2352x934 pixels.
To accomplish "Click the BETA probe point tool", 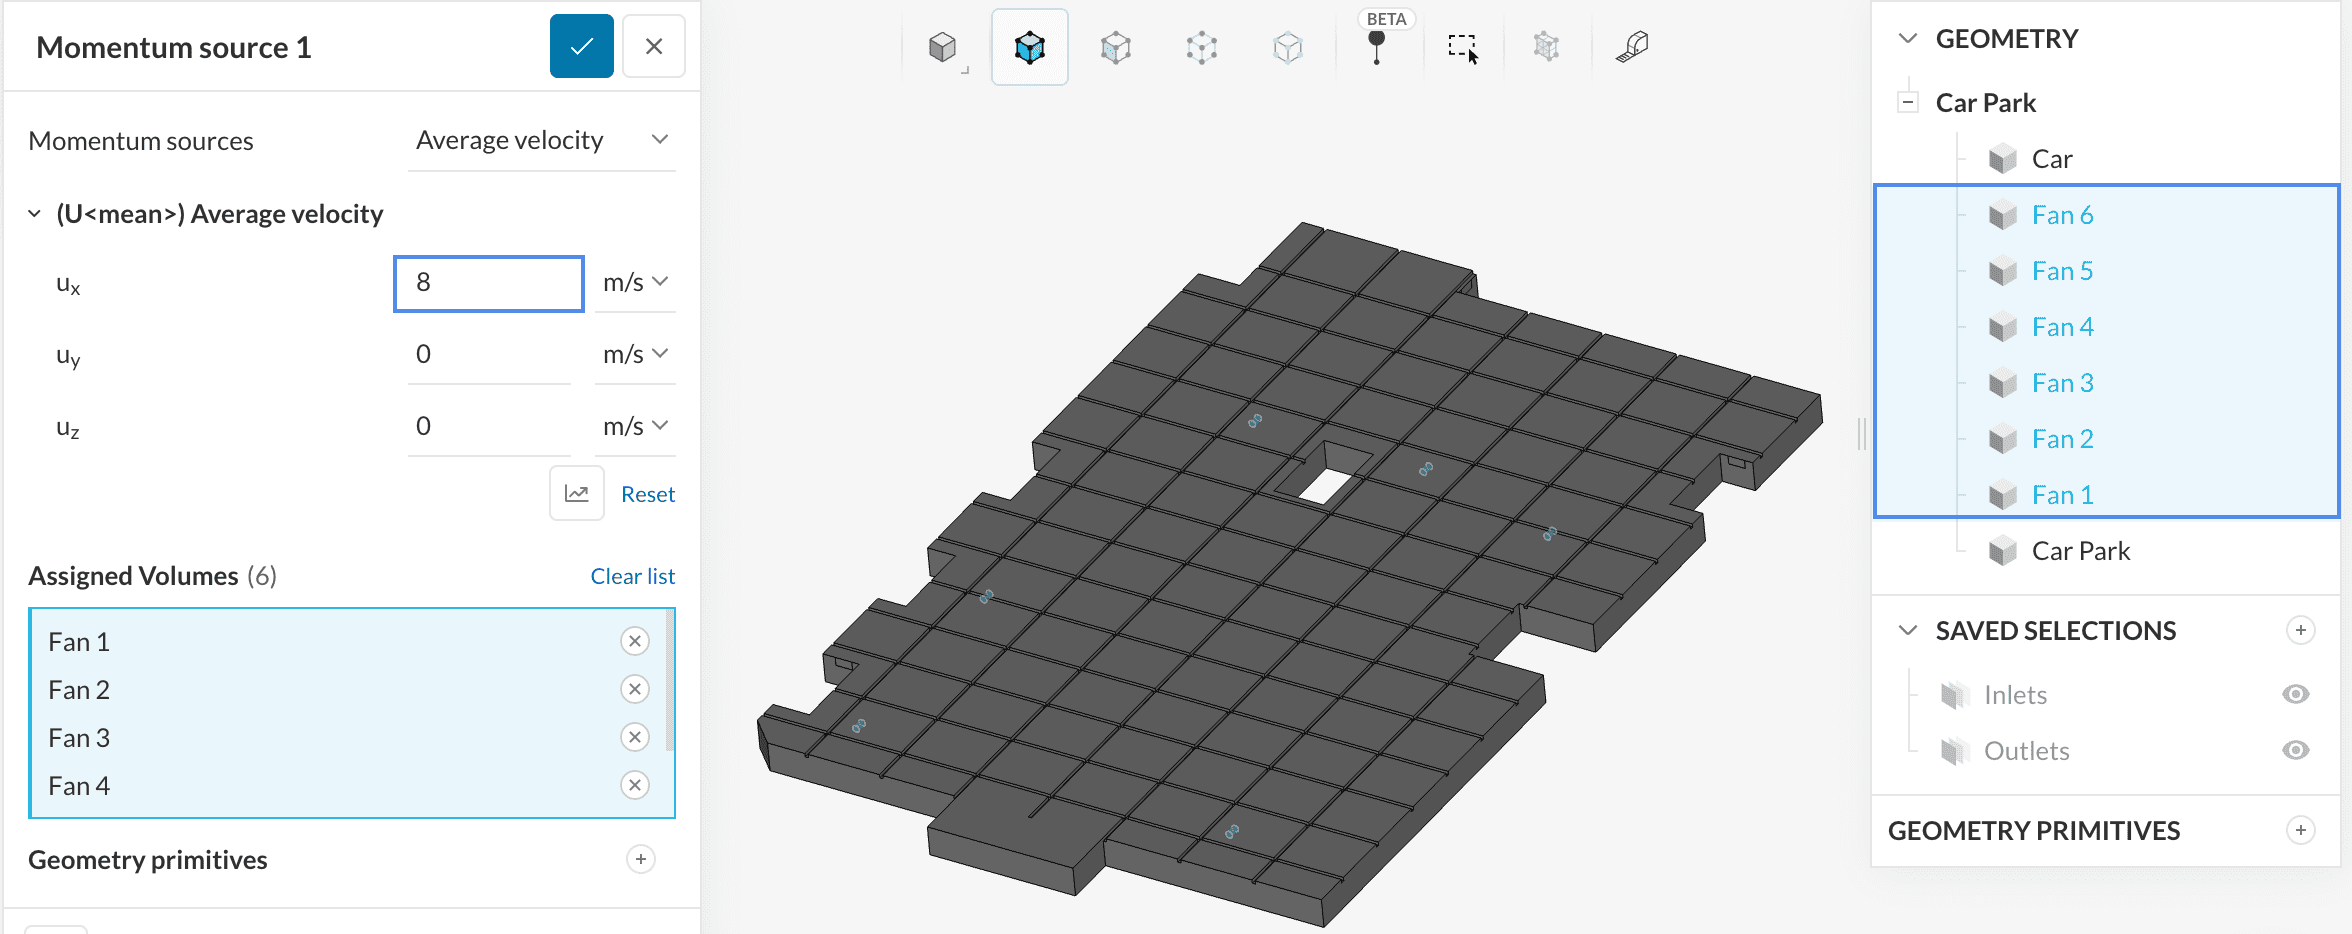I will click(1377, 47).
